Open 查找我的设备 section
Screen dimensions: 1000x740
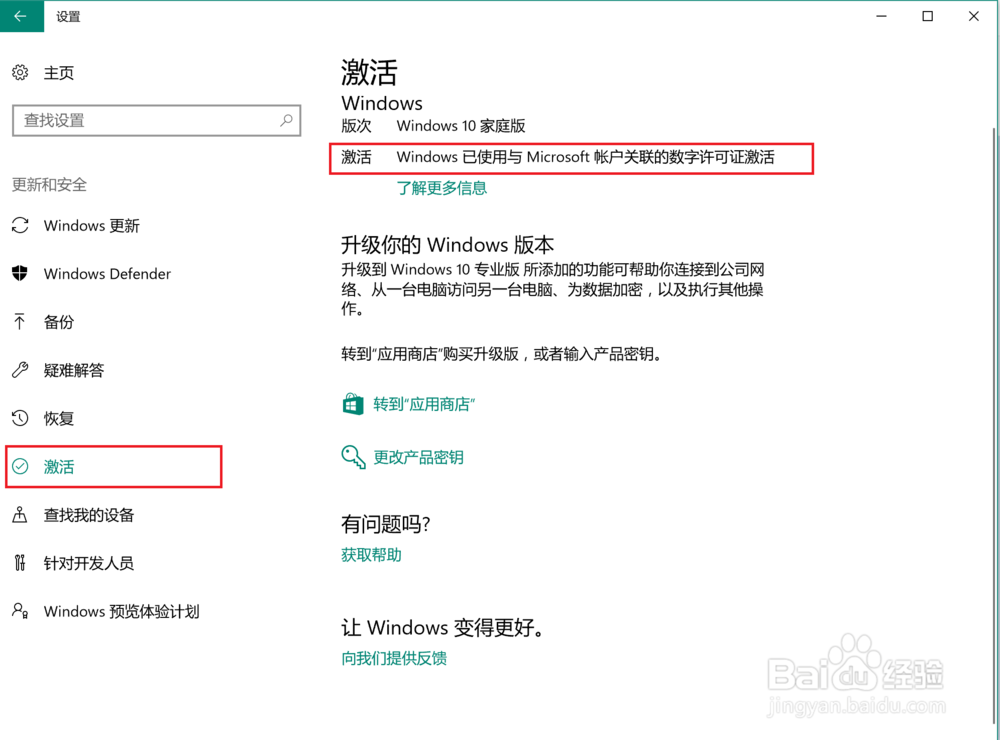point(89,515)
